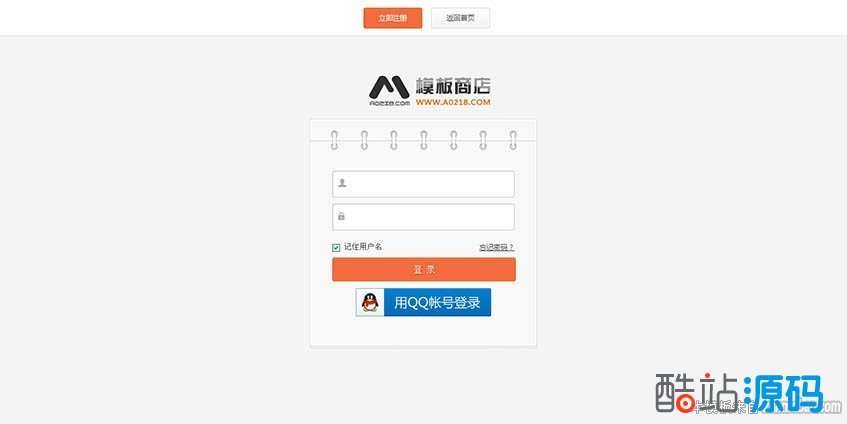Click the 模板商店 logo title text
The height and width of the screenshot is (424, 847).
453,86
